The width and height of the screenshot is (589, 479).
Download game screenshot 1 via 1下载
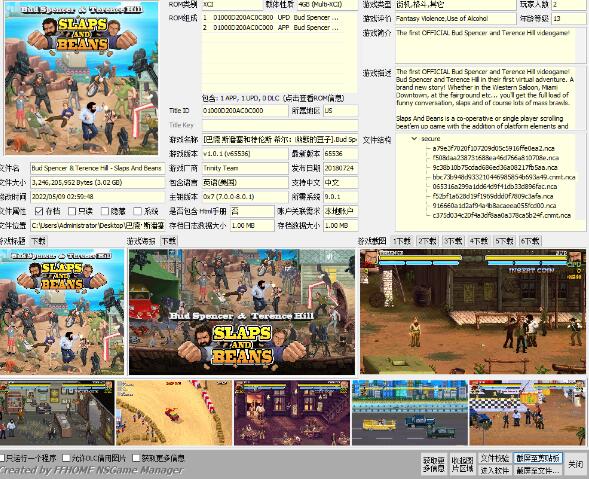pos(402,241)
